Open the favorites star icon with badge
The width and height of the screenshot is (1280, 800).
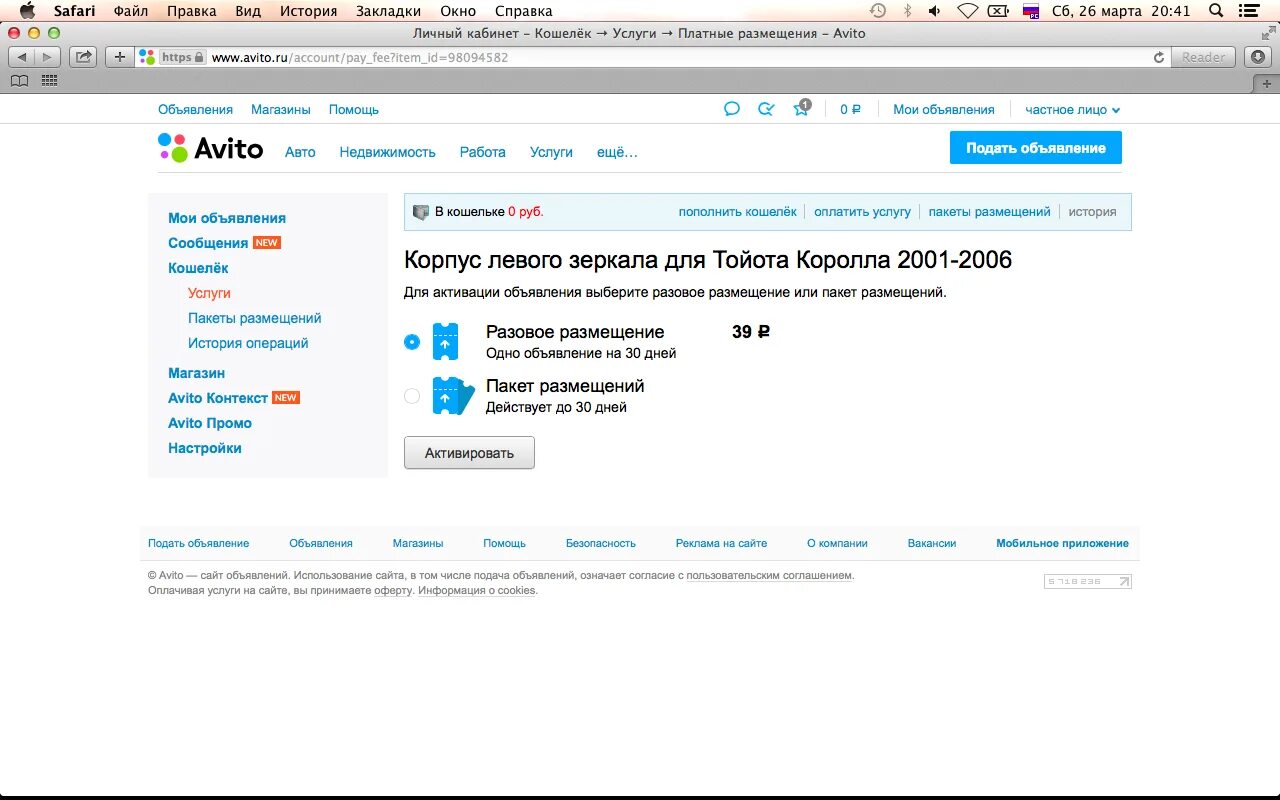coord(802,108)
